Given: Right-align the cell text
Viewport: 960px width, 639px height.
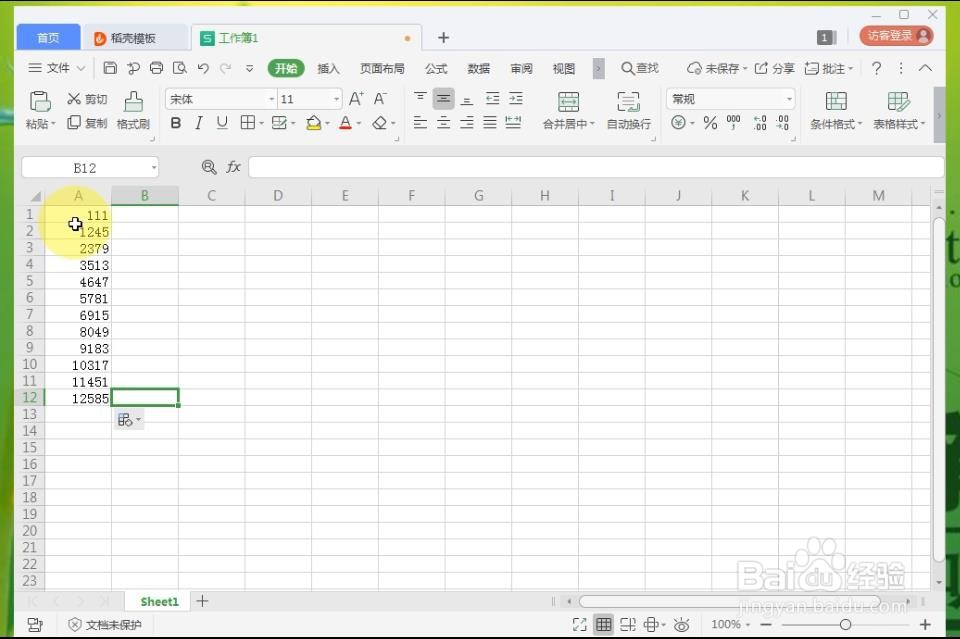Looking at the screenshot, I should (467, 123).
